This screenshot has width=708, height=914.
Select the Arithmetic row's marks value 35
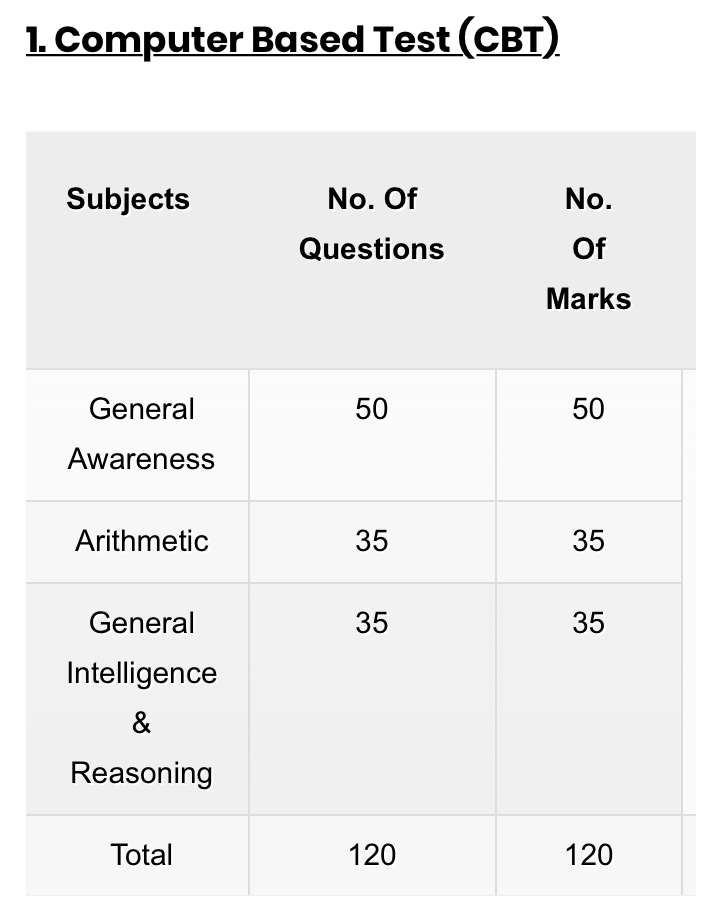pos(588,541)
